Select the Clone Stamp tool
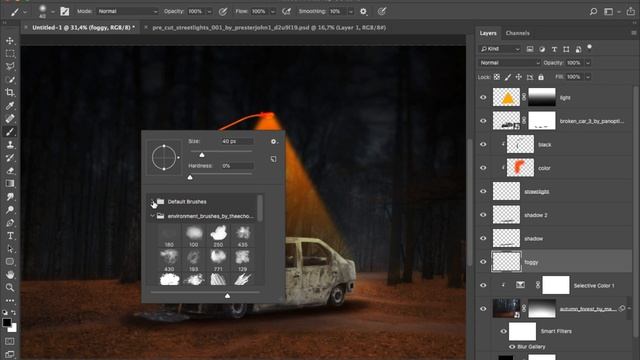 [10, 145]
